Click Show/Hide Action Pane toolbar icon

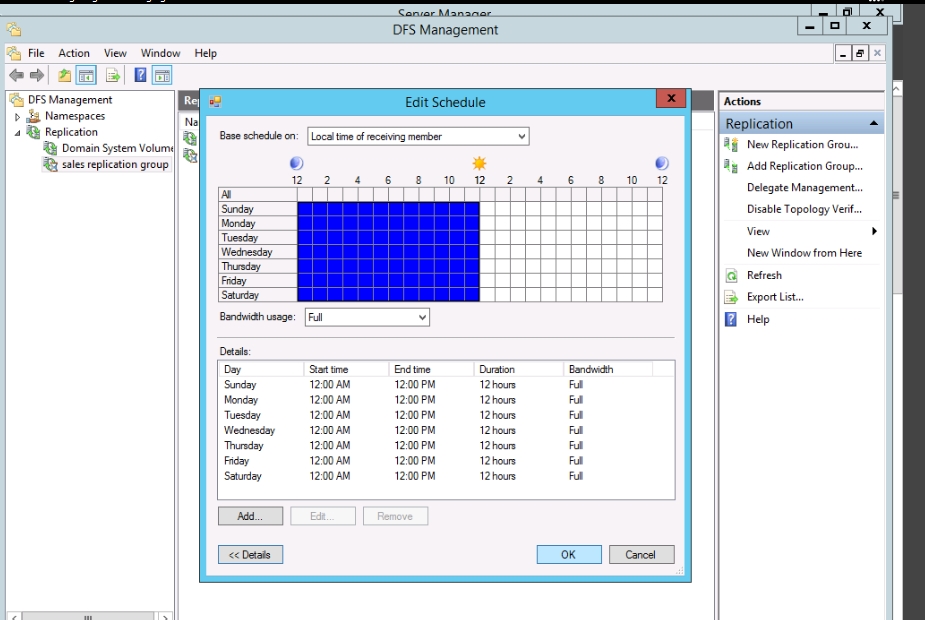click(x=161, y=75)
